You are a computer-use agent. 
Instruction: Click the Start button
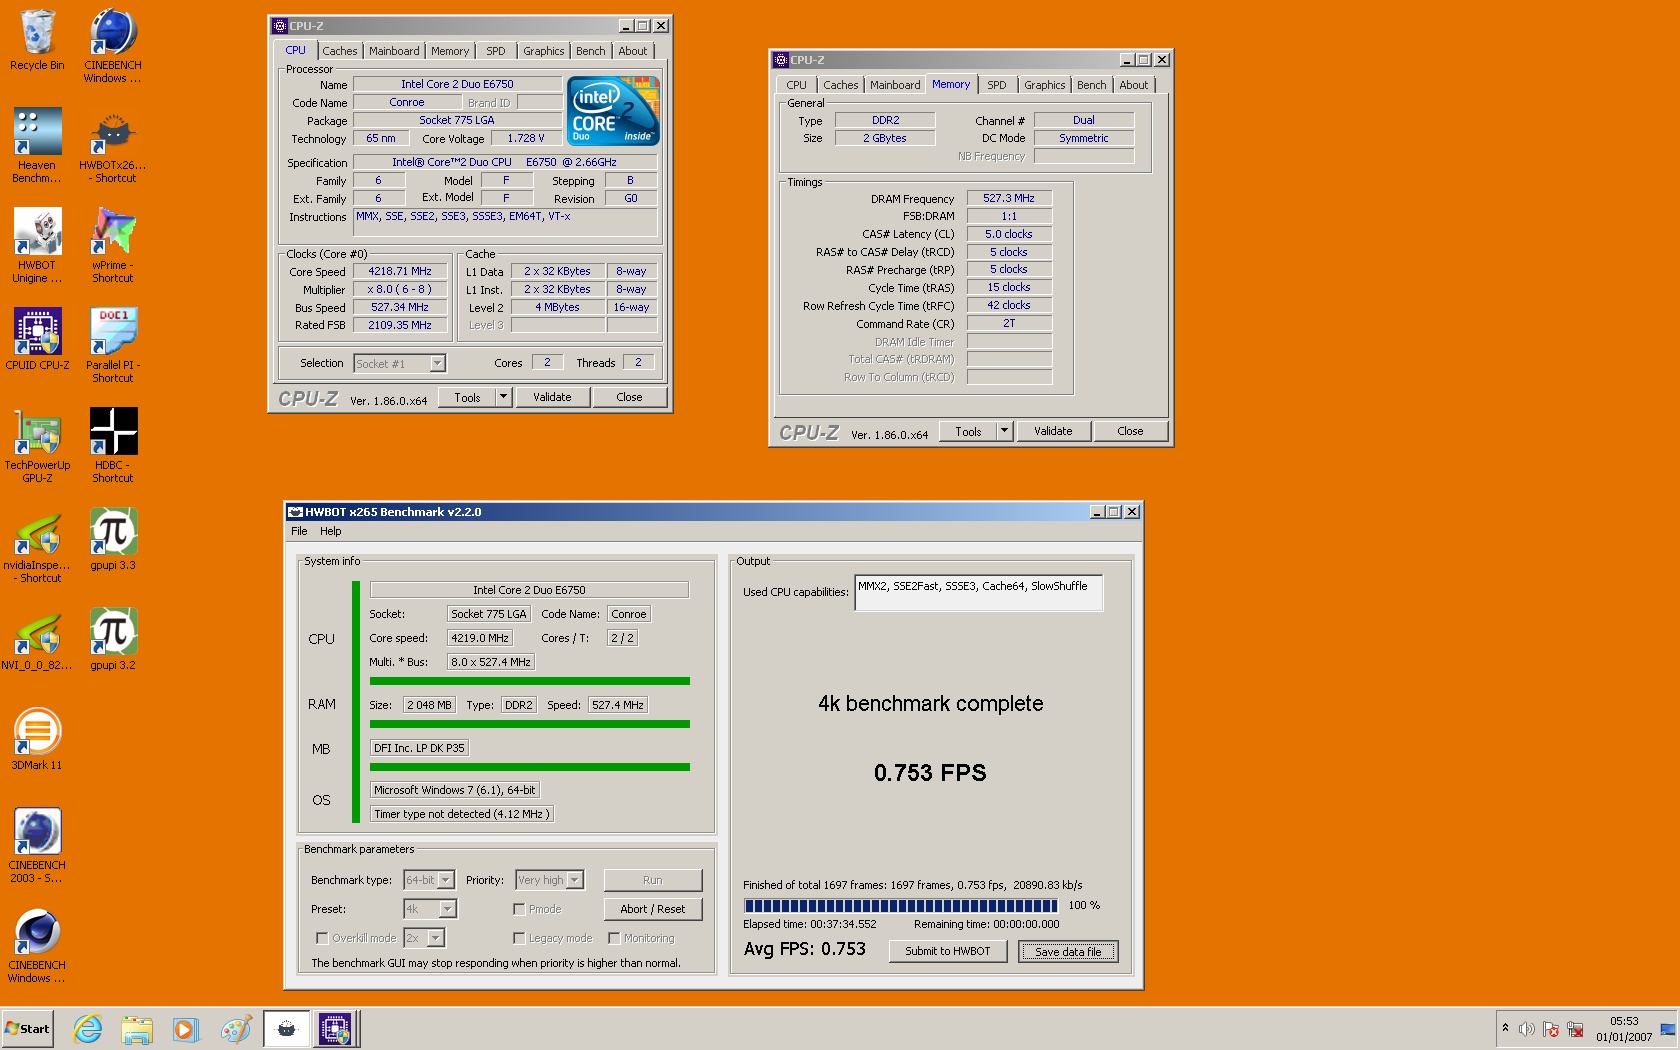[28, 1029]
